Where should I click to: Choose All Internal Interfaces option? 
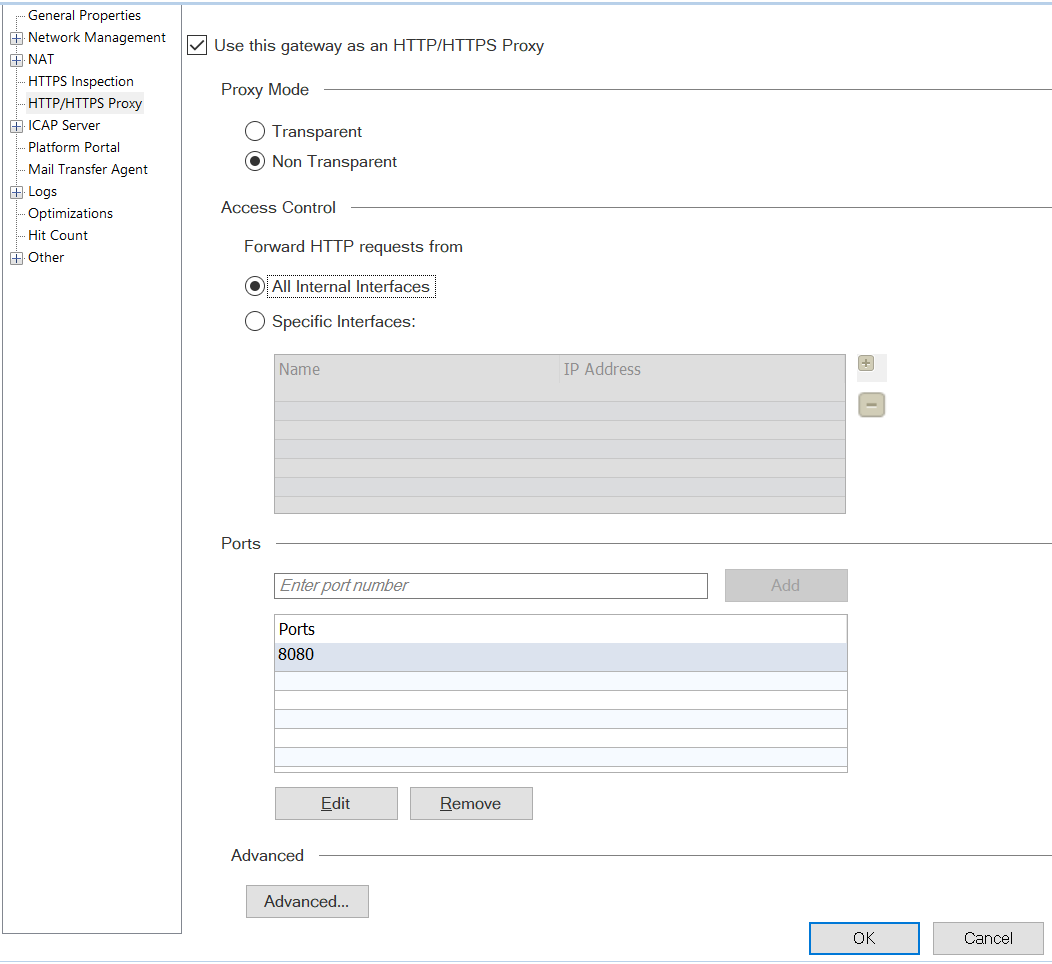coord(255,286)
